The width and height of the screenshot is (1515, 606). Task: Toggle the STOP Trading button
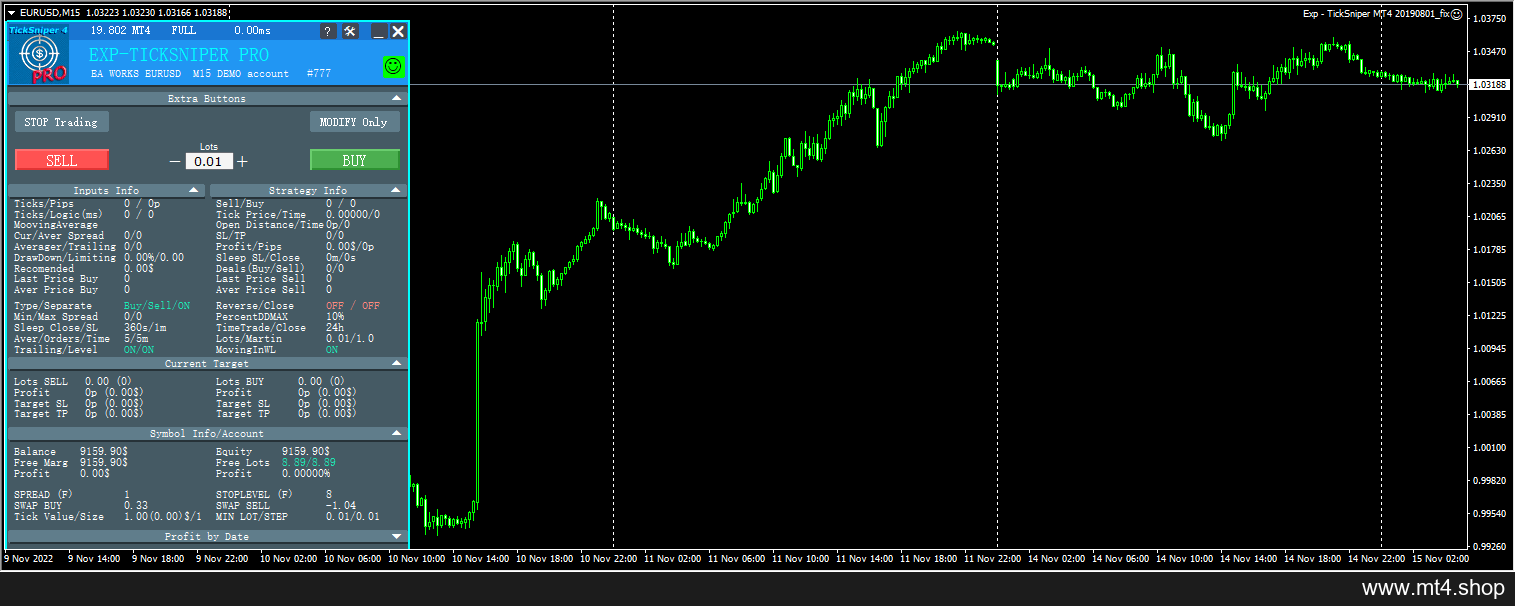tap(62, 122)
